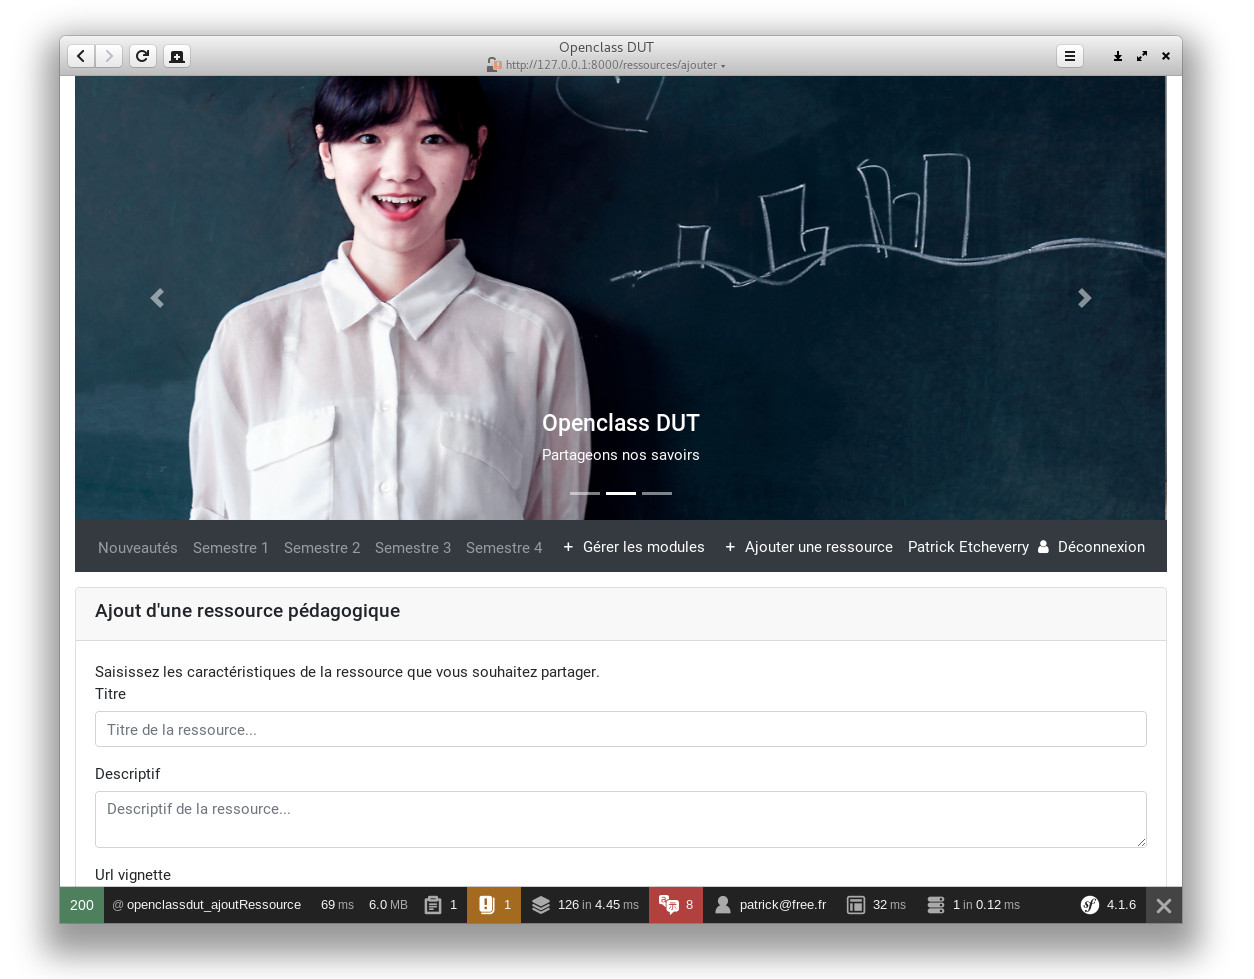The width and height of the screenshot is (1254, 979).
Task: Open the Semestre 3 menu item
Action: (x=413, y=548)
